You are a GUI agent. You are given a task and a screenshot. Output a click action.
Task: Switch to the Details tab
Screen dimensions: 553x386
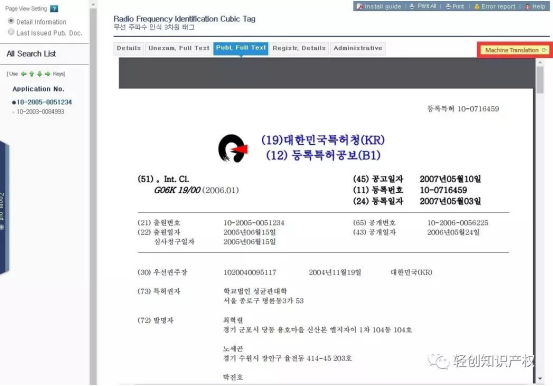(x=128, y=48)
